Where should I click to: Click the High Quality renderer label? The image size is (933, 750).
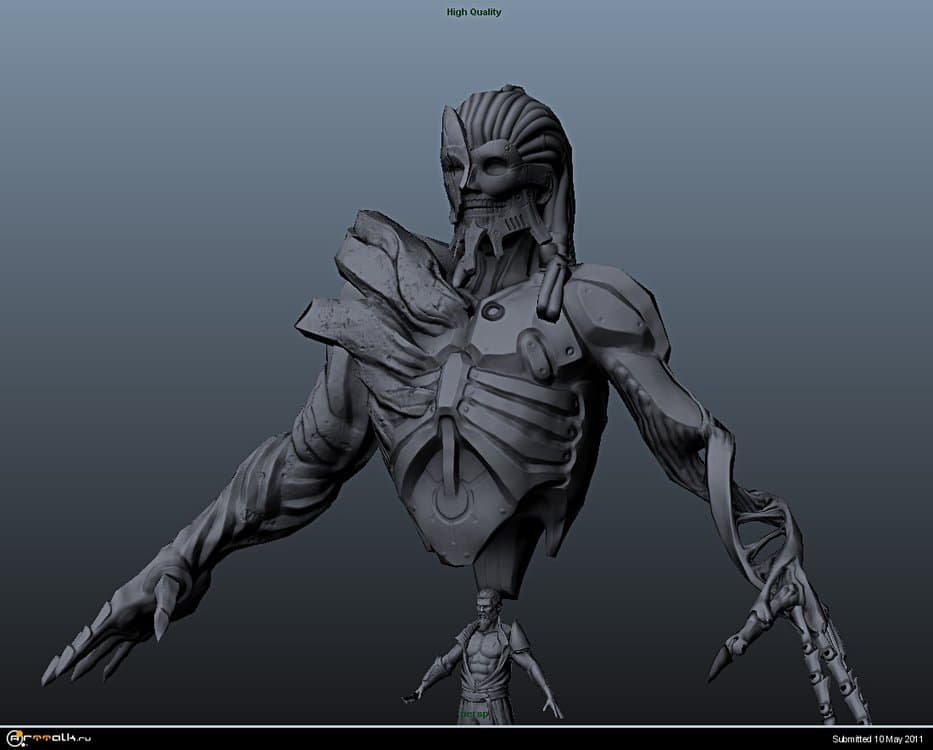click(473, 12)
